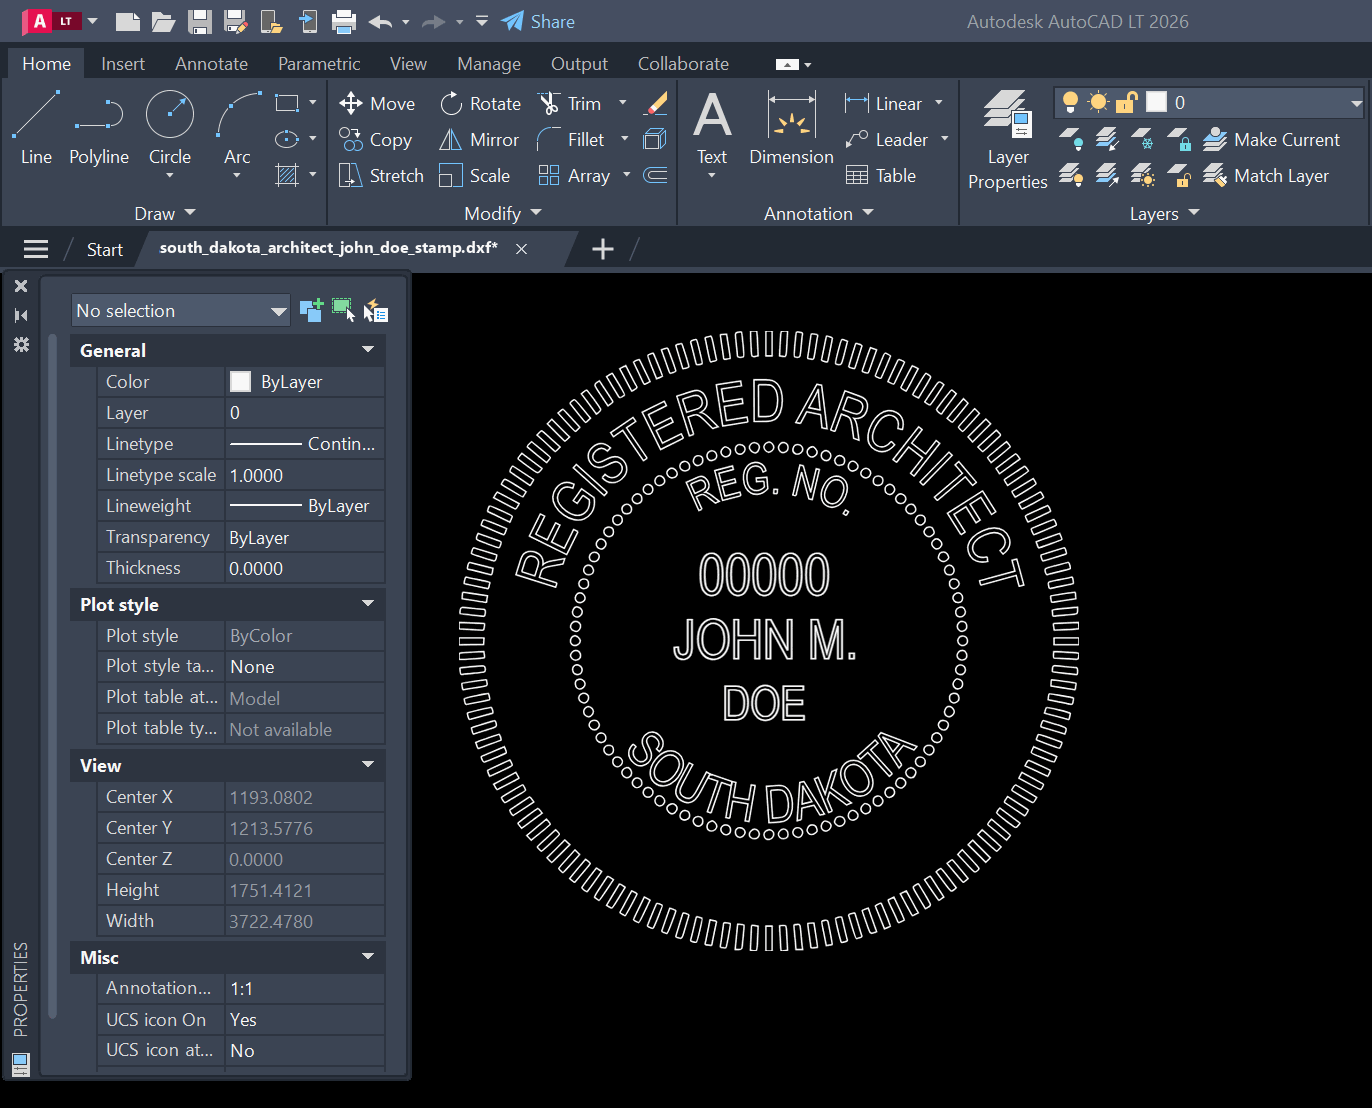The image size is (1372, 1108).
Task: Activate the Array command
Action: point(574,176)
